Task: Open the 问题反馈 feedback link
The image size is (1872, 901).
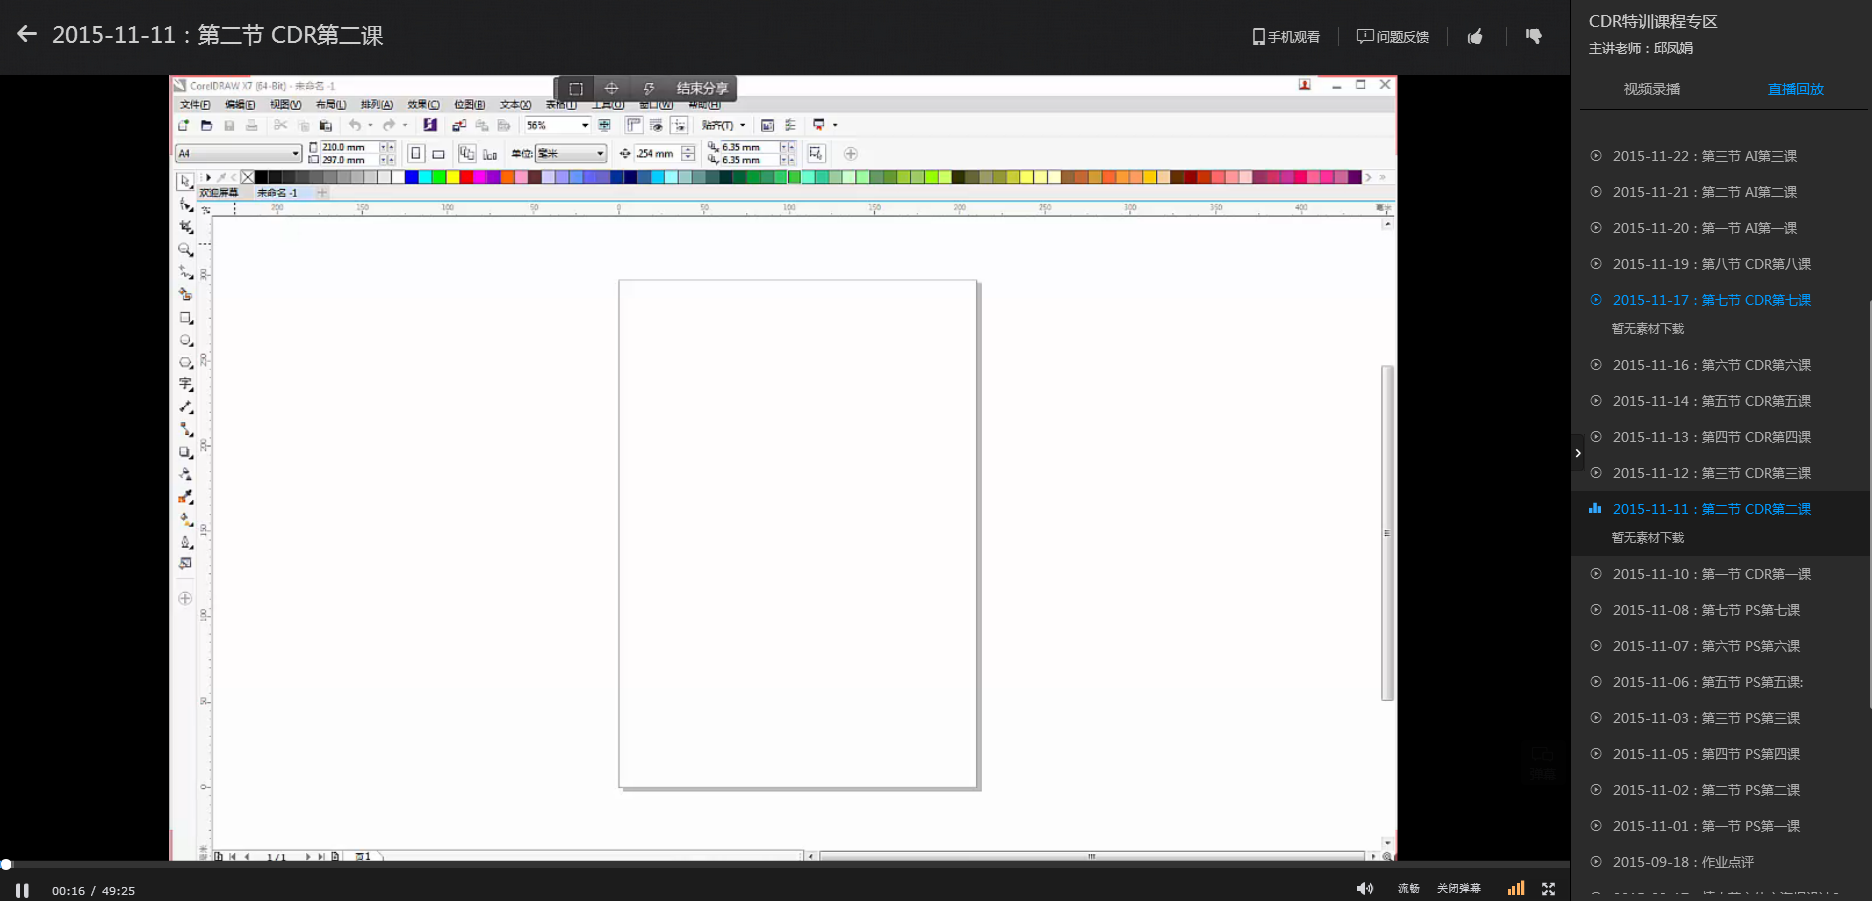Action: 1393,37
